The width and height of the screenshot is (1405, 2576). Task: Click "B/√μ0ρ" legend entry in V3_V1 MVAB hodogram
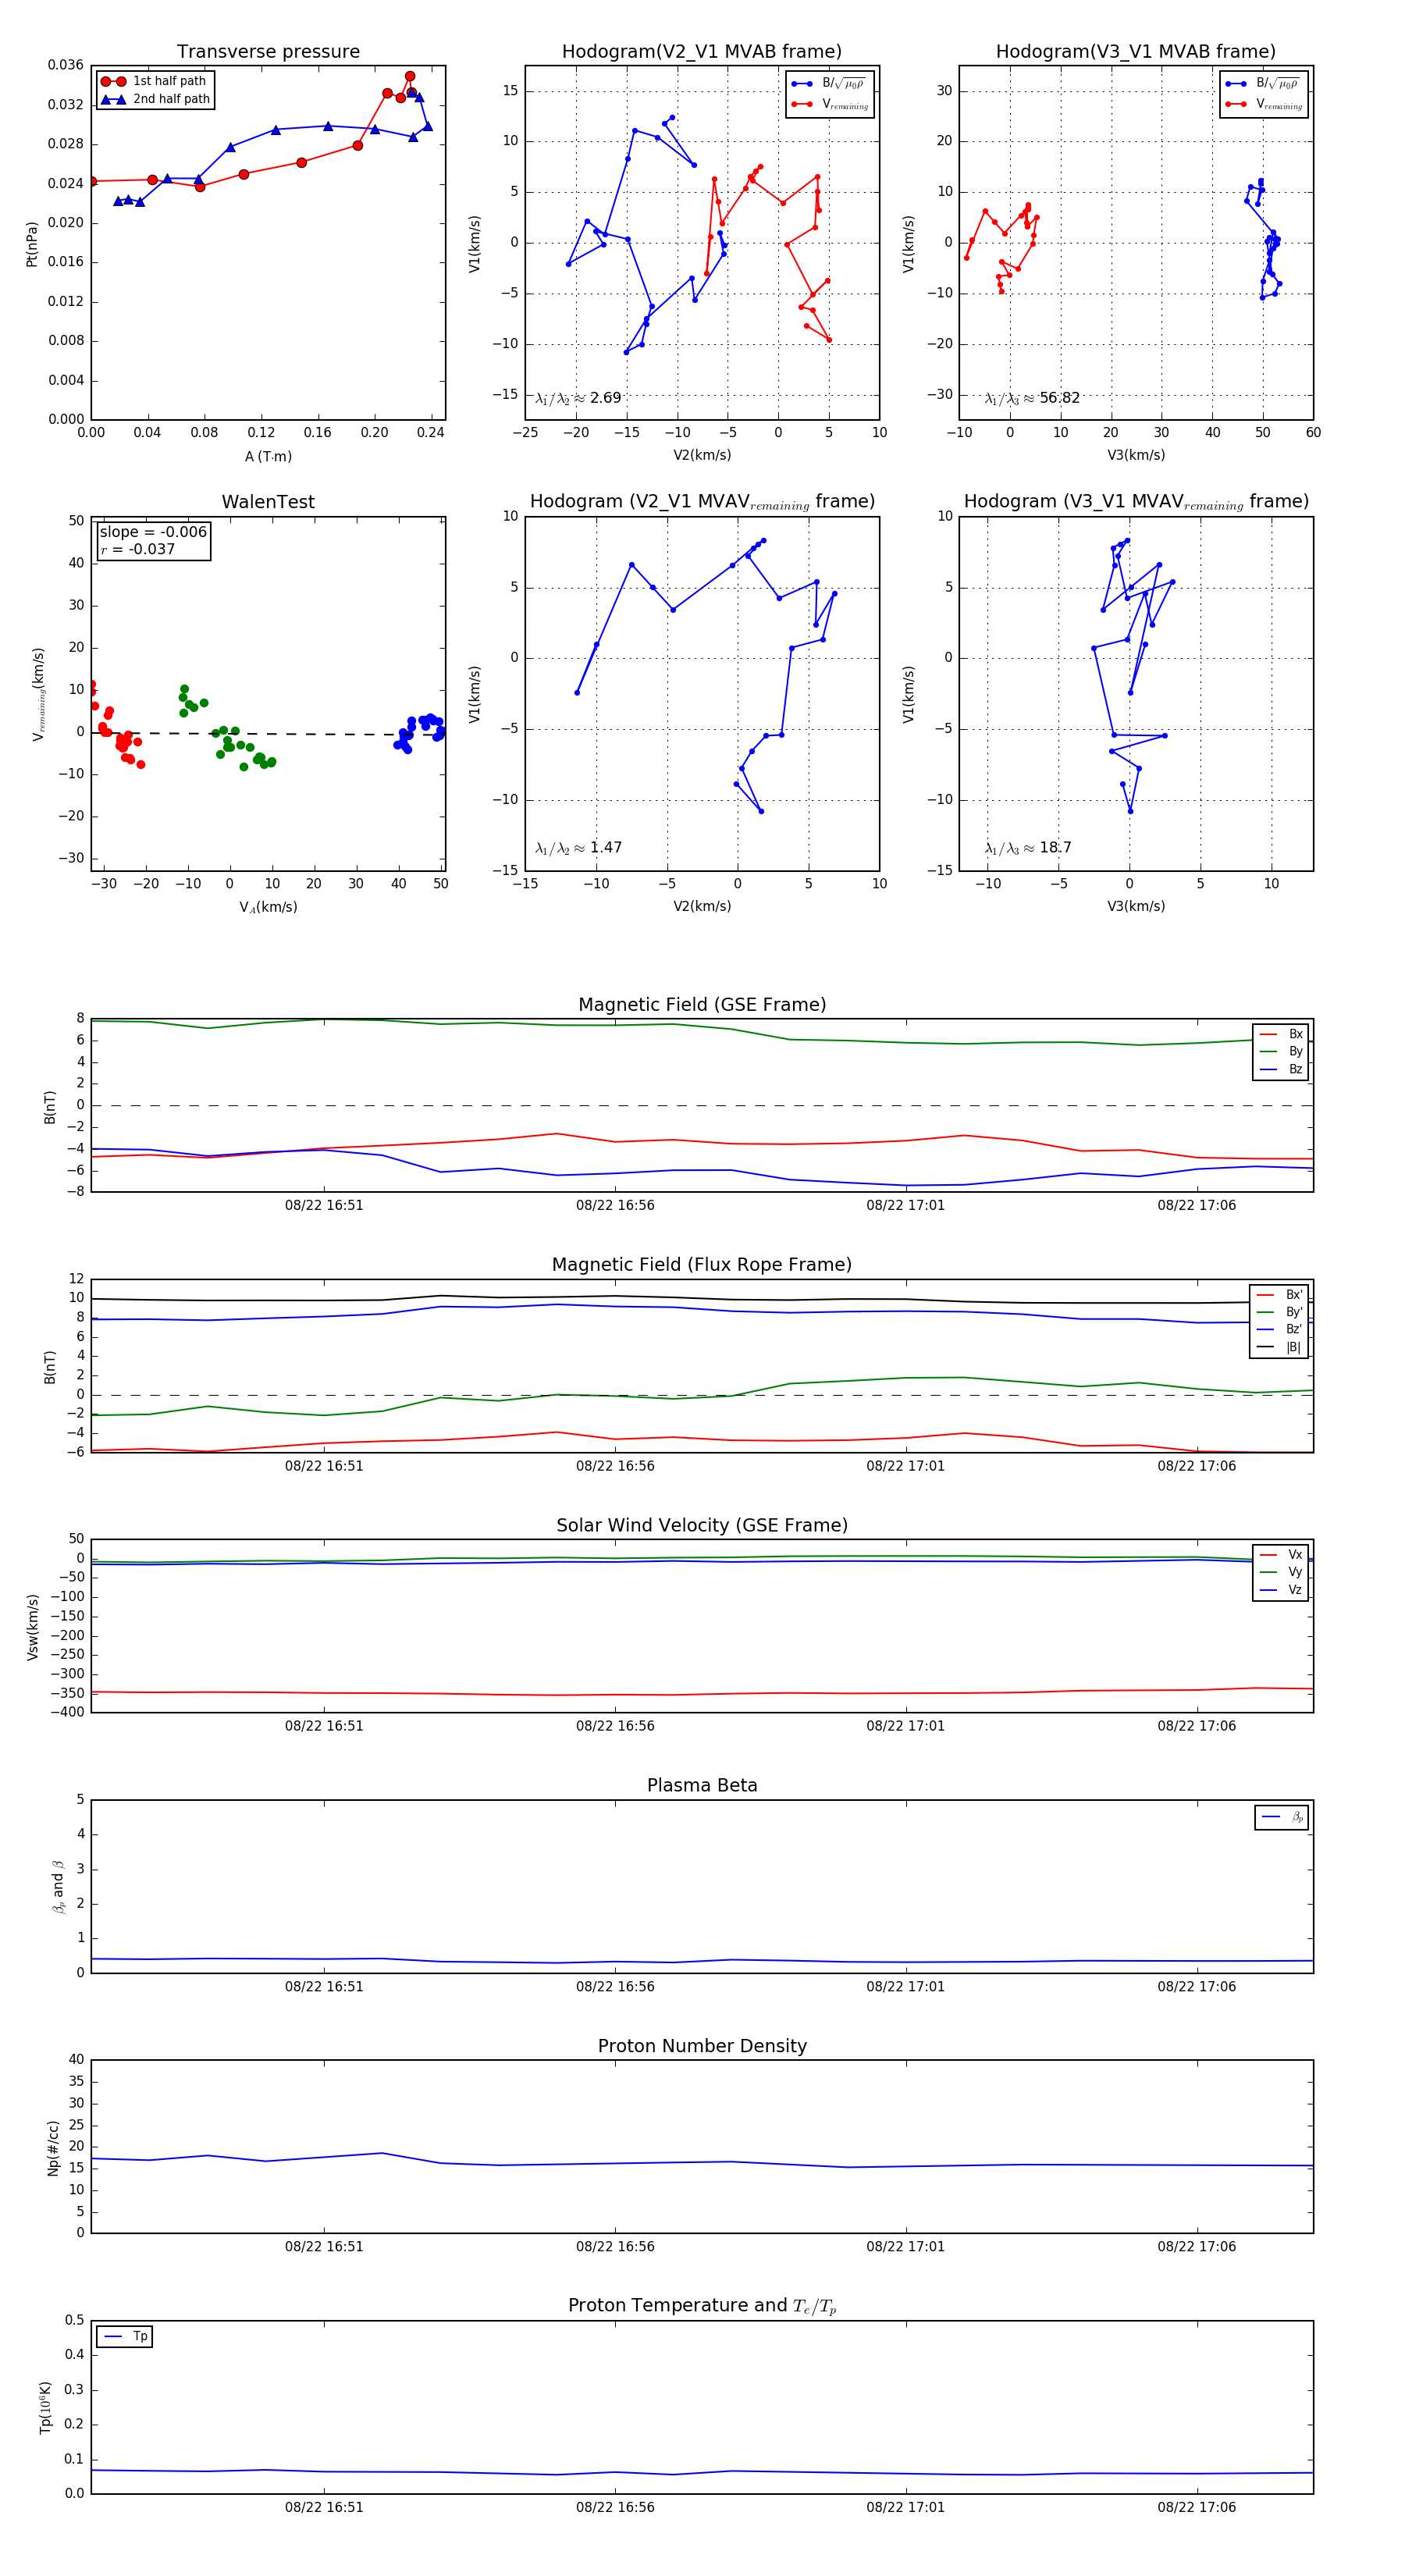click(1263, 84)
